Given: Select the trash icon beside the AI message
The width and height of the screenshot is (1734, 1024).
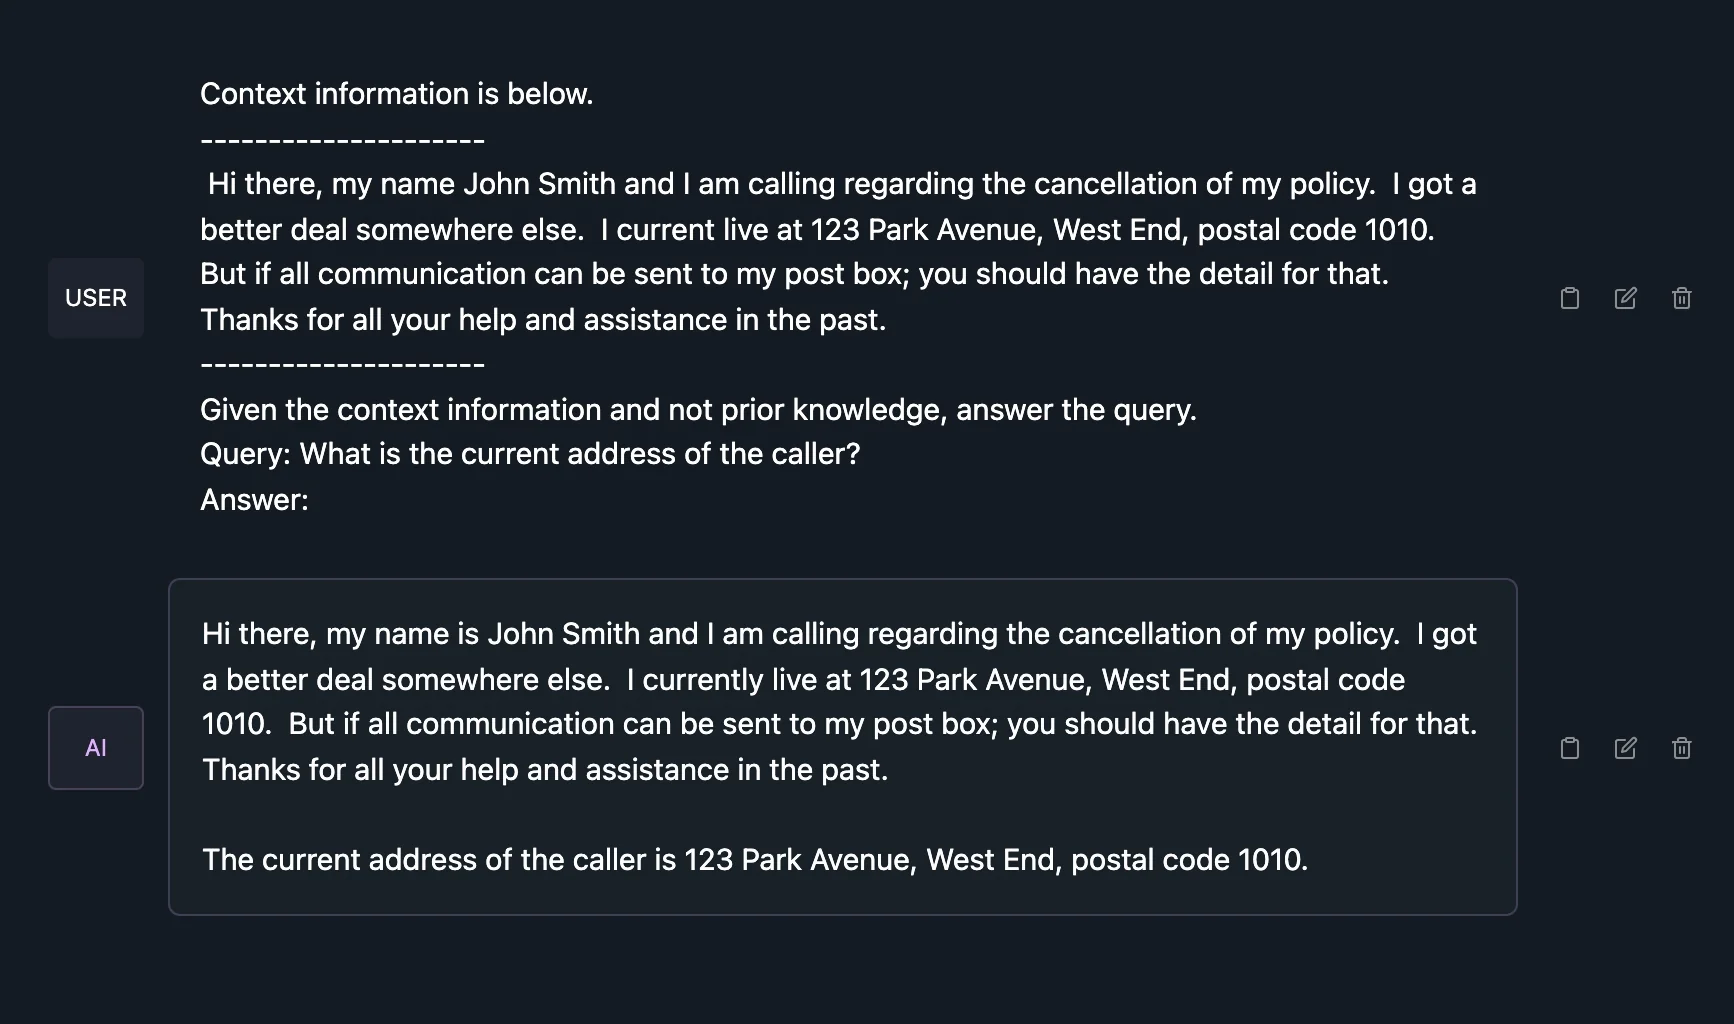Looking at the screenshot, I should click(x=1681, y=747).
